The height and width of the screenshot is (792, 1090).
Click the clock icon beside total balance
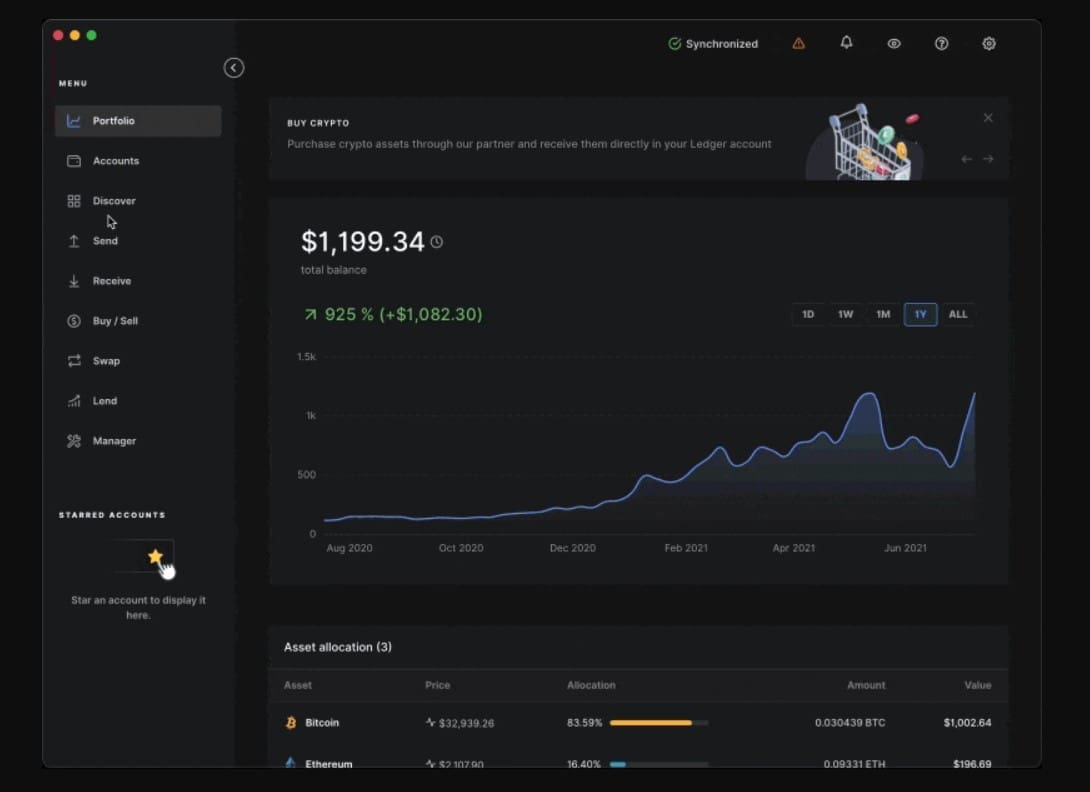pos(437,241)
